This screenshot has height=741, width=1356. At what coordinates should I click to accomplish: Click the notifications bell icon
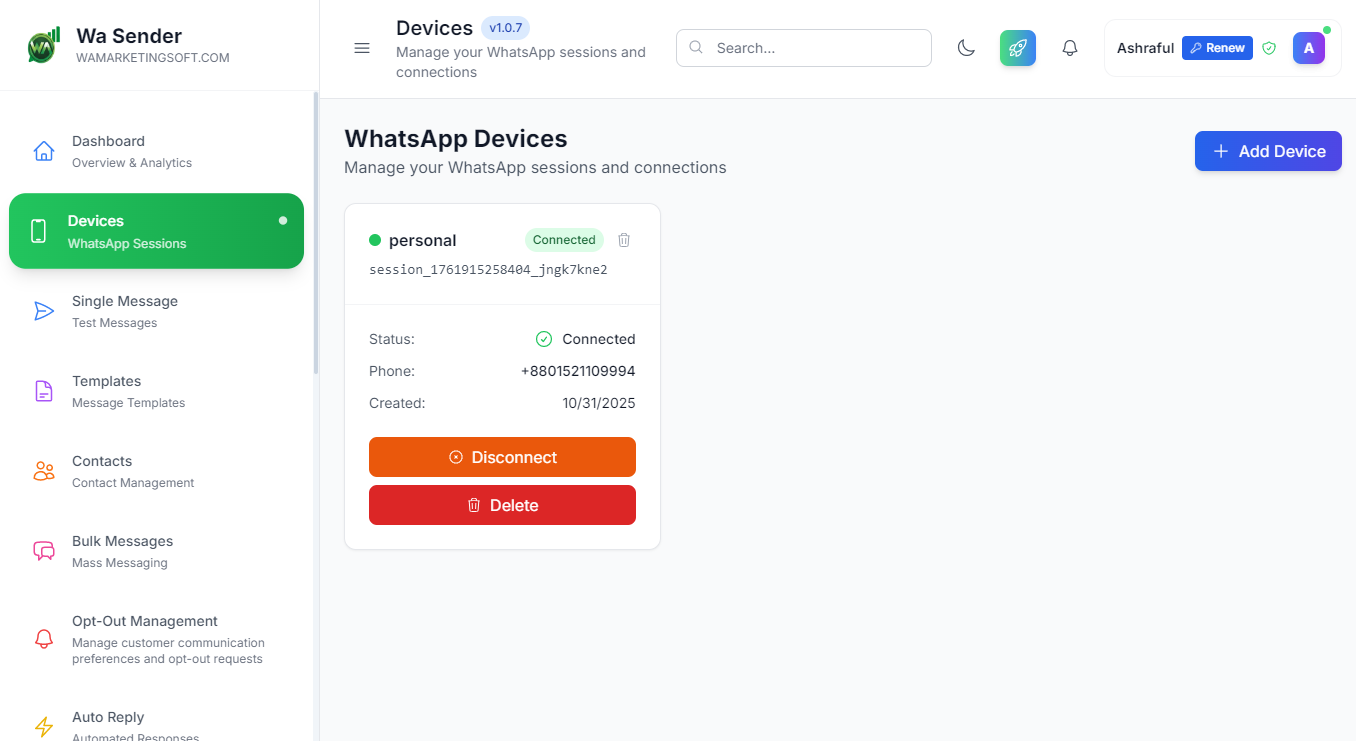click(x=1069, y=47)
